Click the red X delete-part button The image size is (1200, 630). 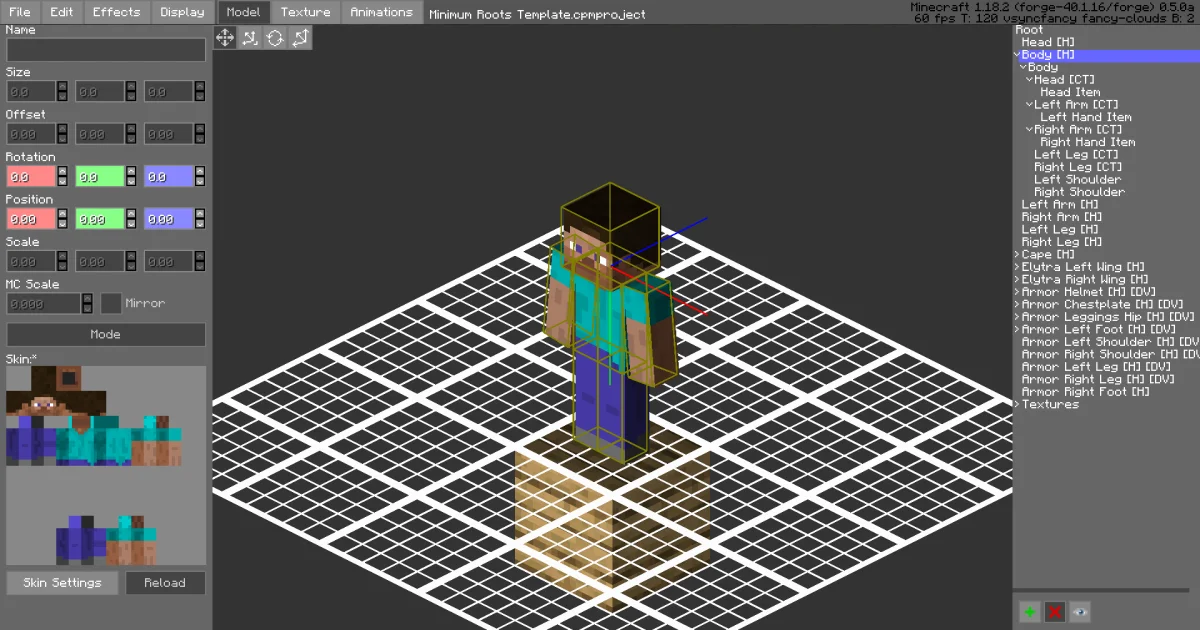(1055, 612)
